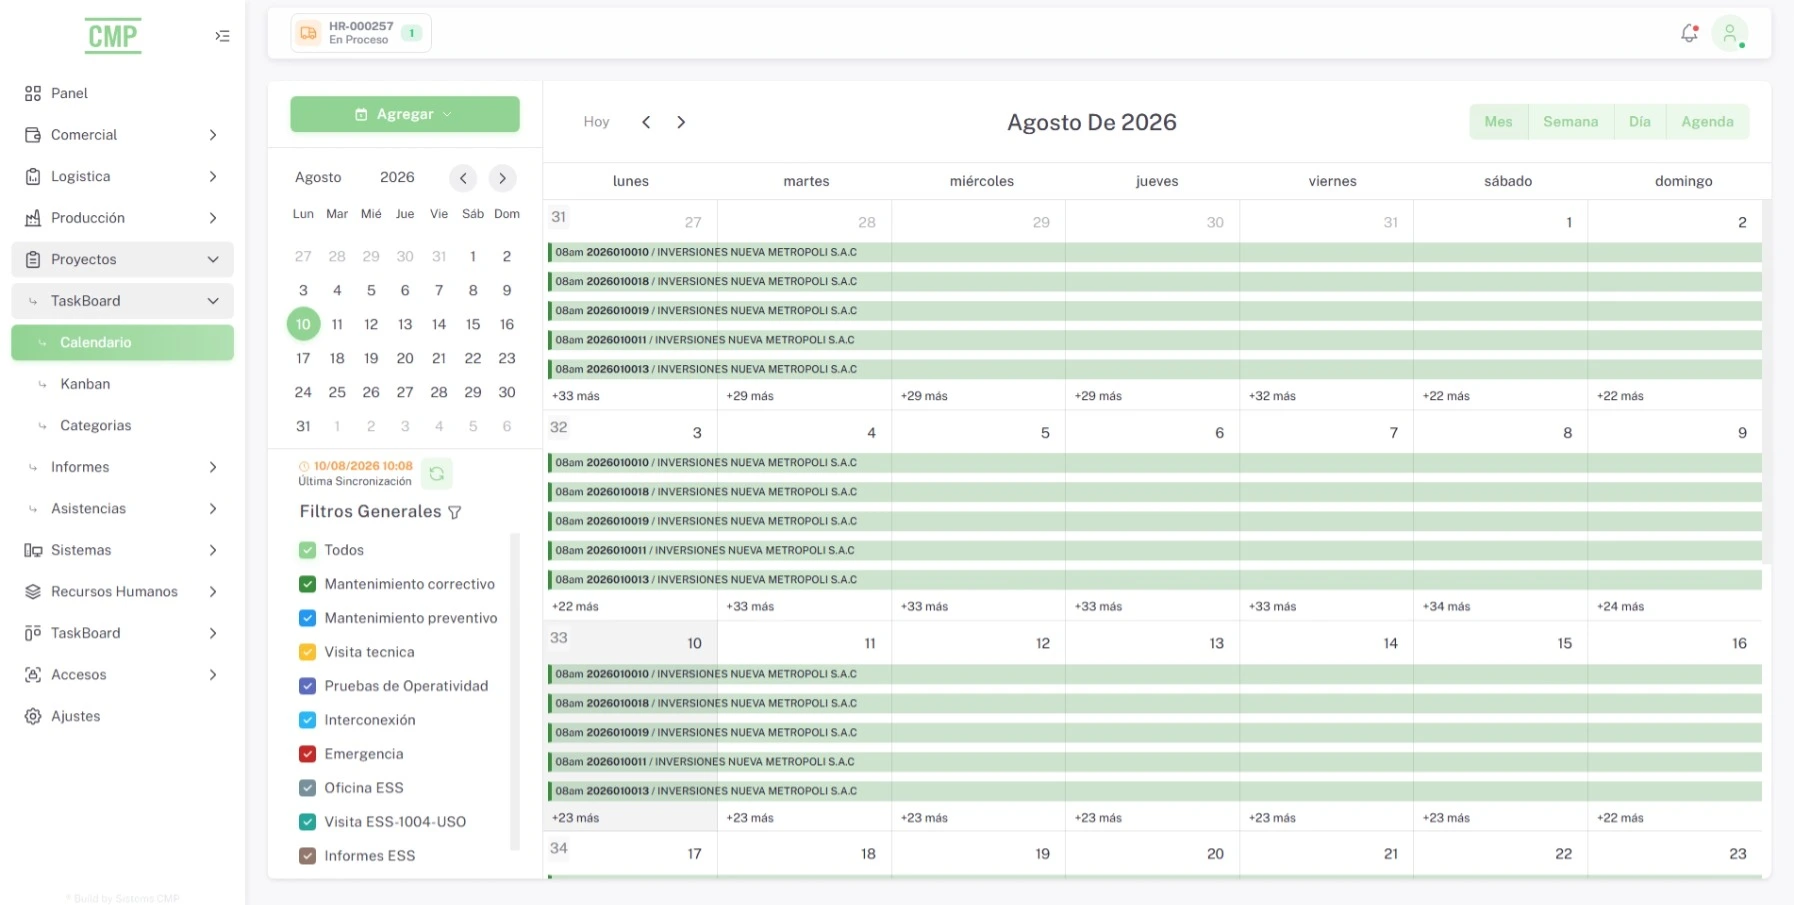Click the Sistemas devices icon
This screenshot has width=1794, height=905.
point(33,550)
